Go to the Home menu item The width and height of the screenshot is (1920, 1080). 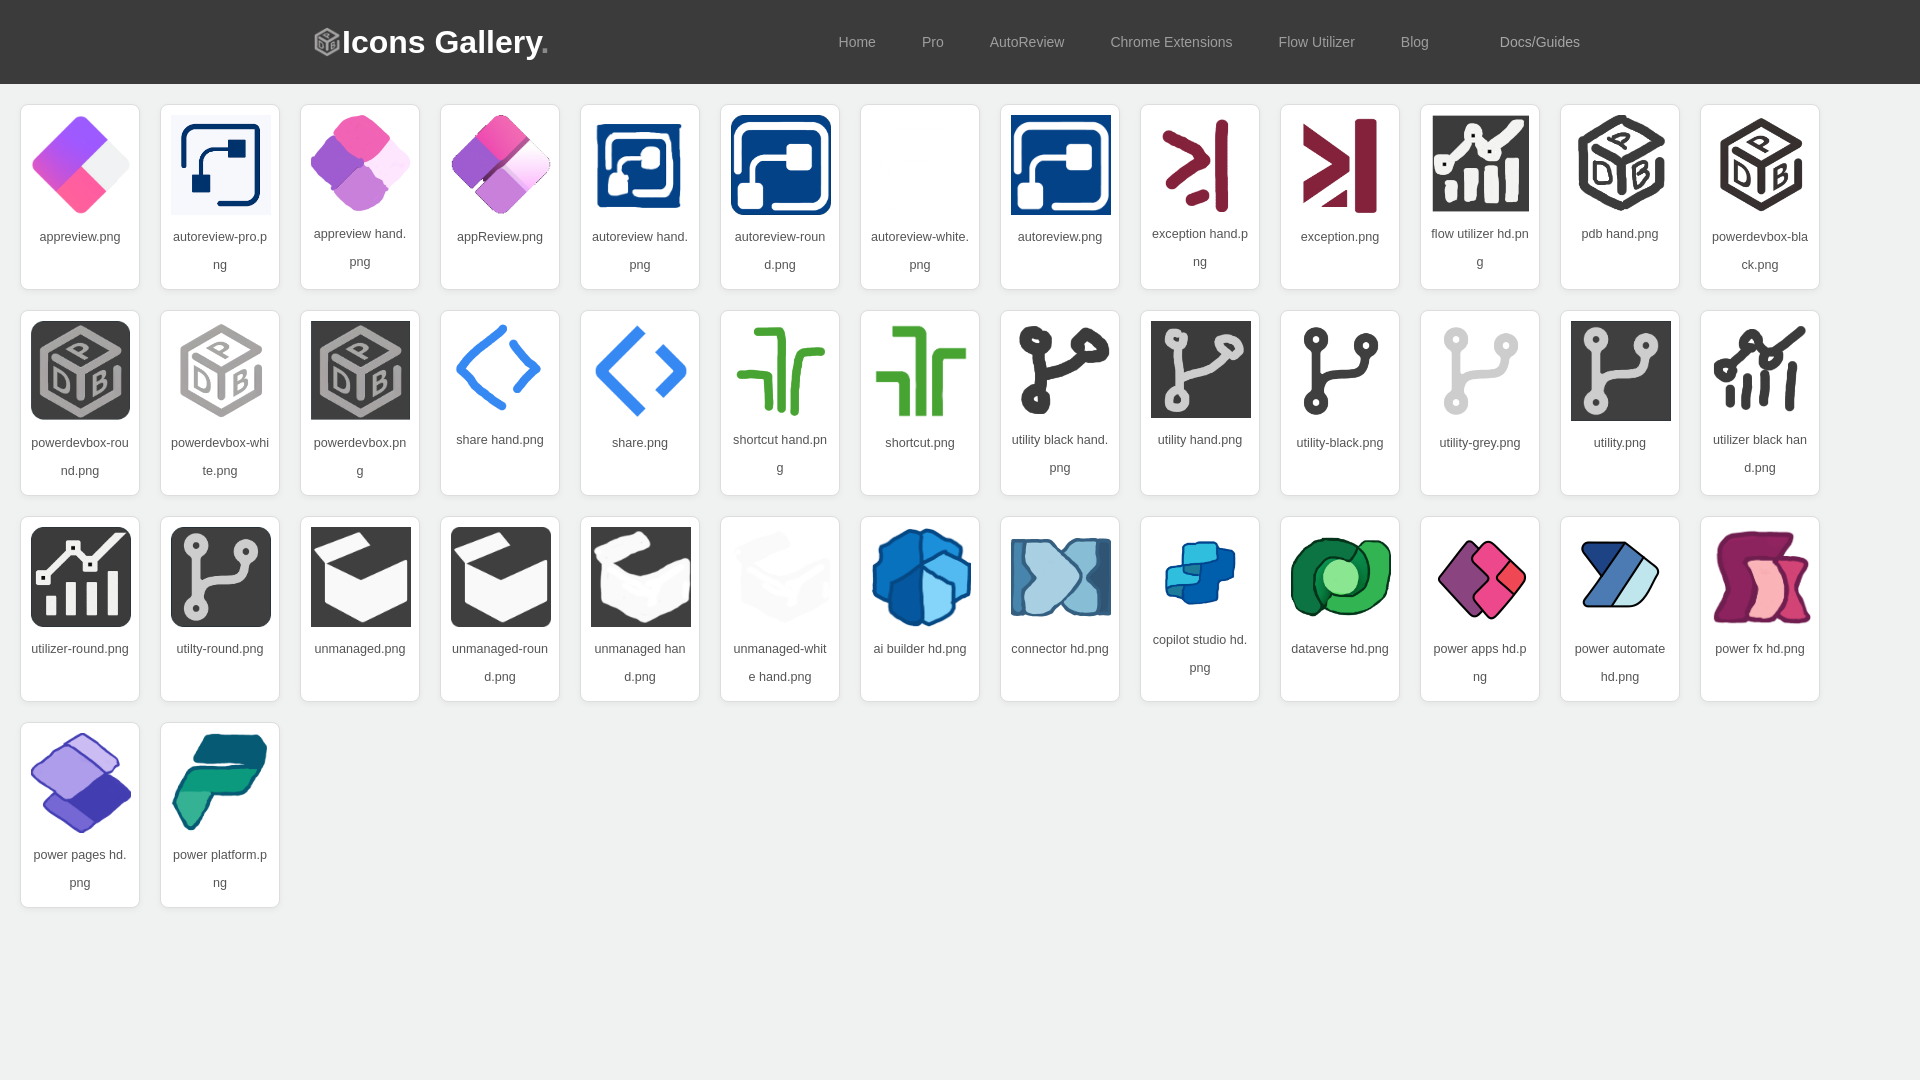857,42
